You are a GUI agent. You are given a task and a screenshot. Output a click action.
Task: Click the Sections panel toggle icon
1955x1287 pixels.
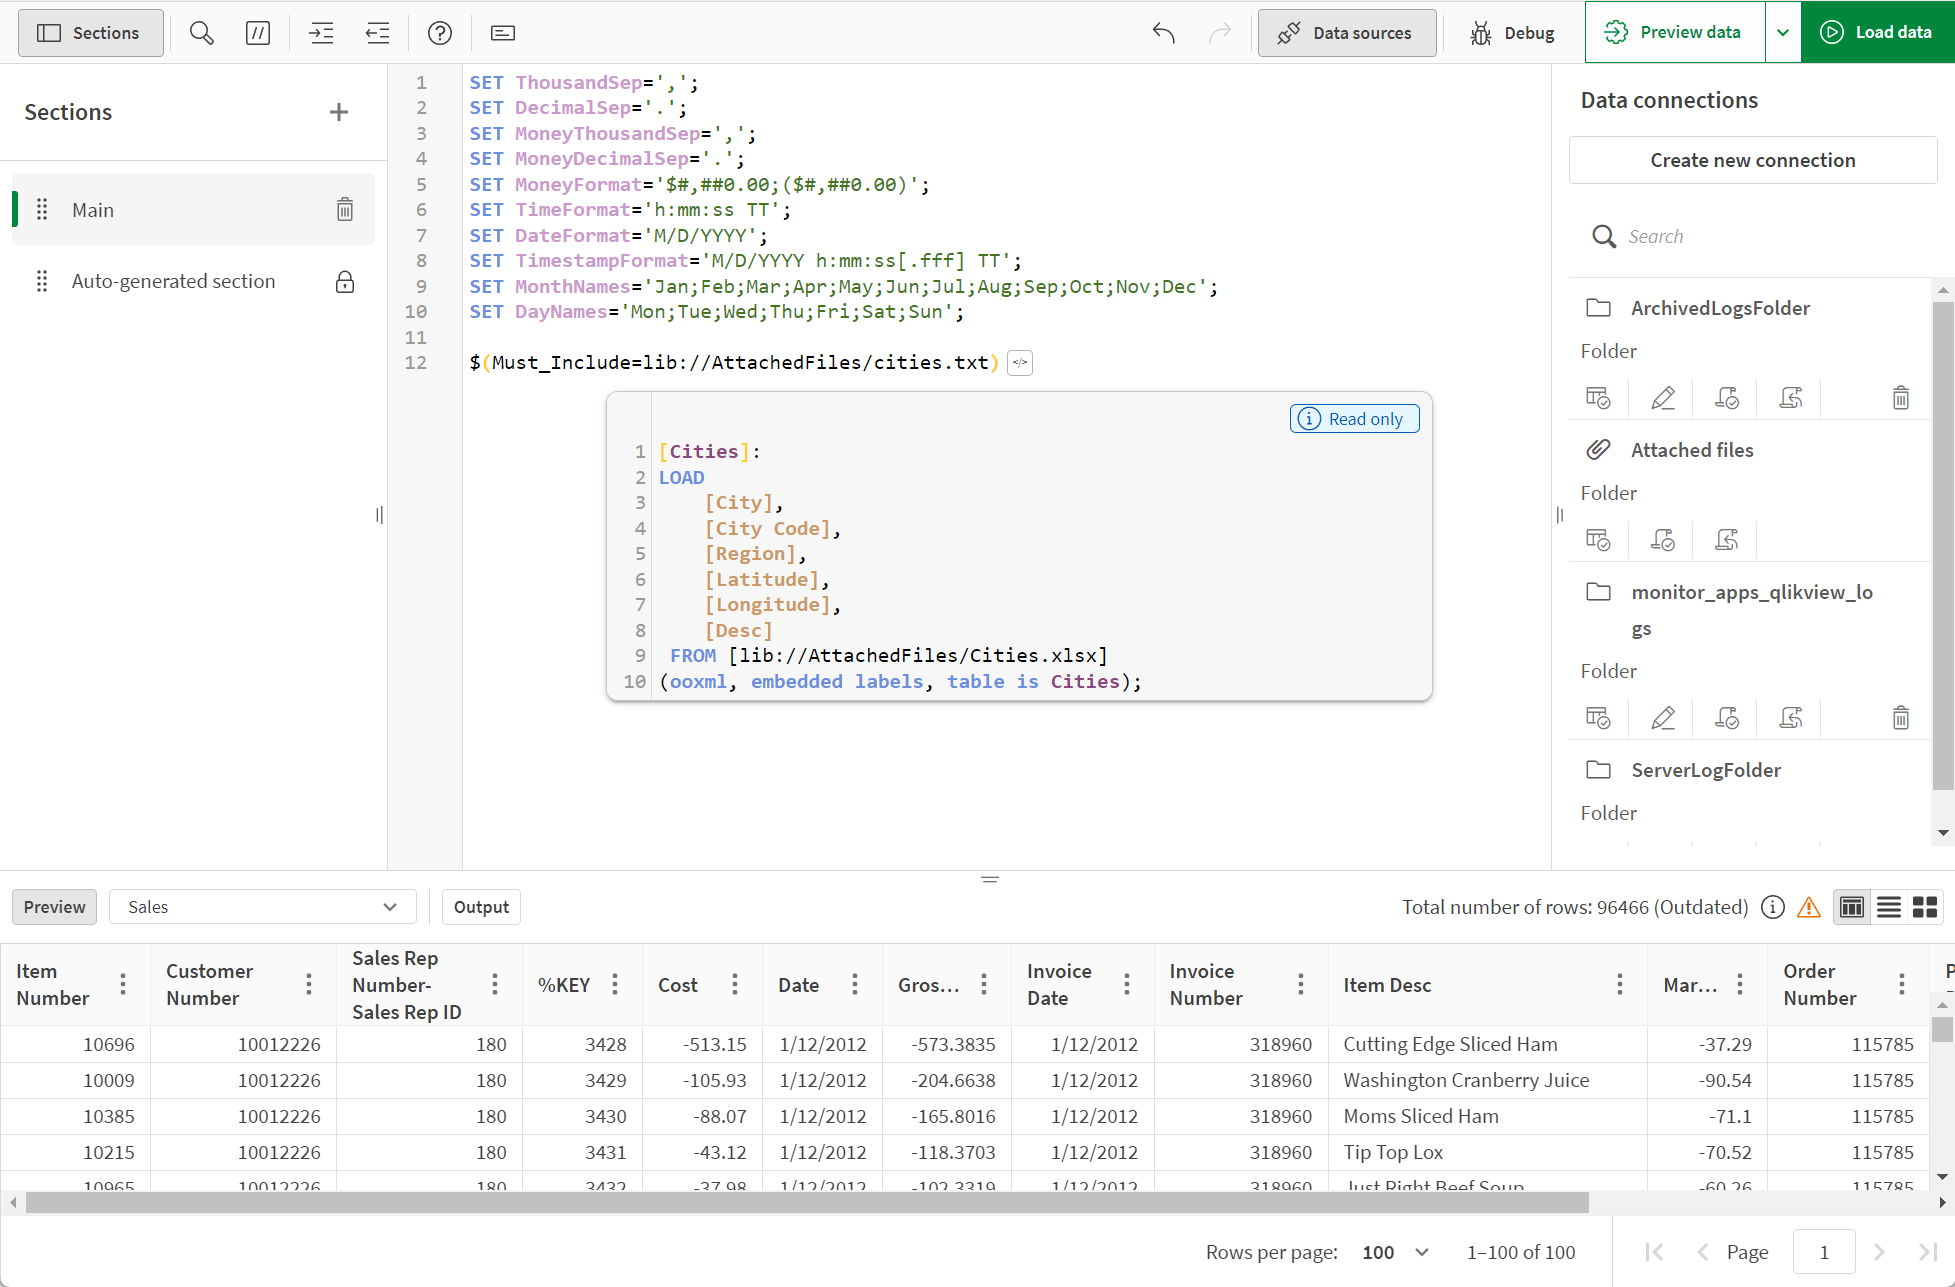(89, 32)
